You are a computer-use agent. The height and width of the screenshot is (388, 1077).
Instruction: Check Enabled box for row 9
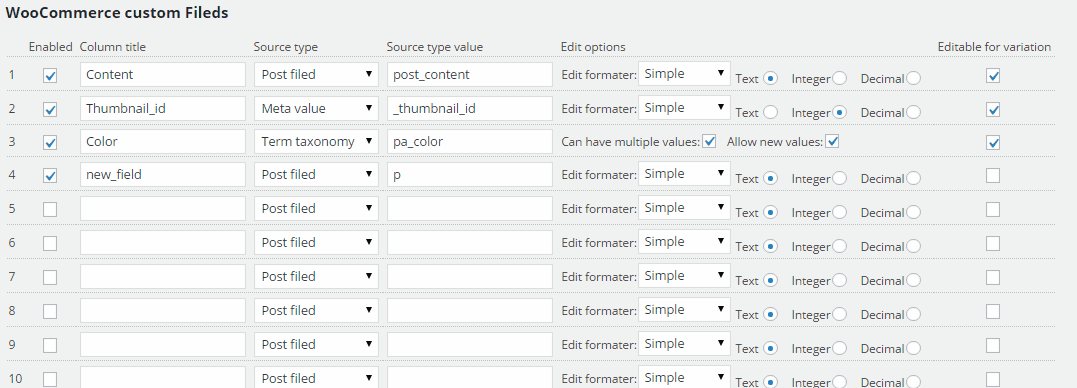click(x=50, y=345)
